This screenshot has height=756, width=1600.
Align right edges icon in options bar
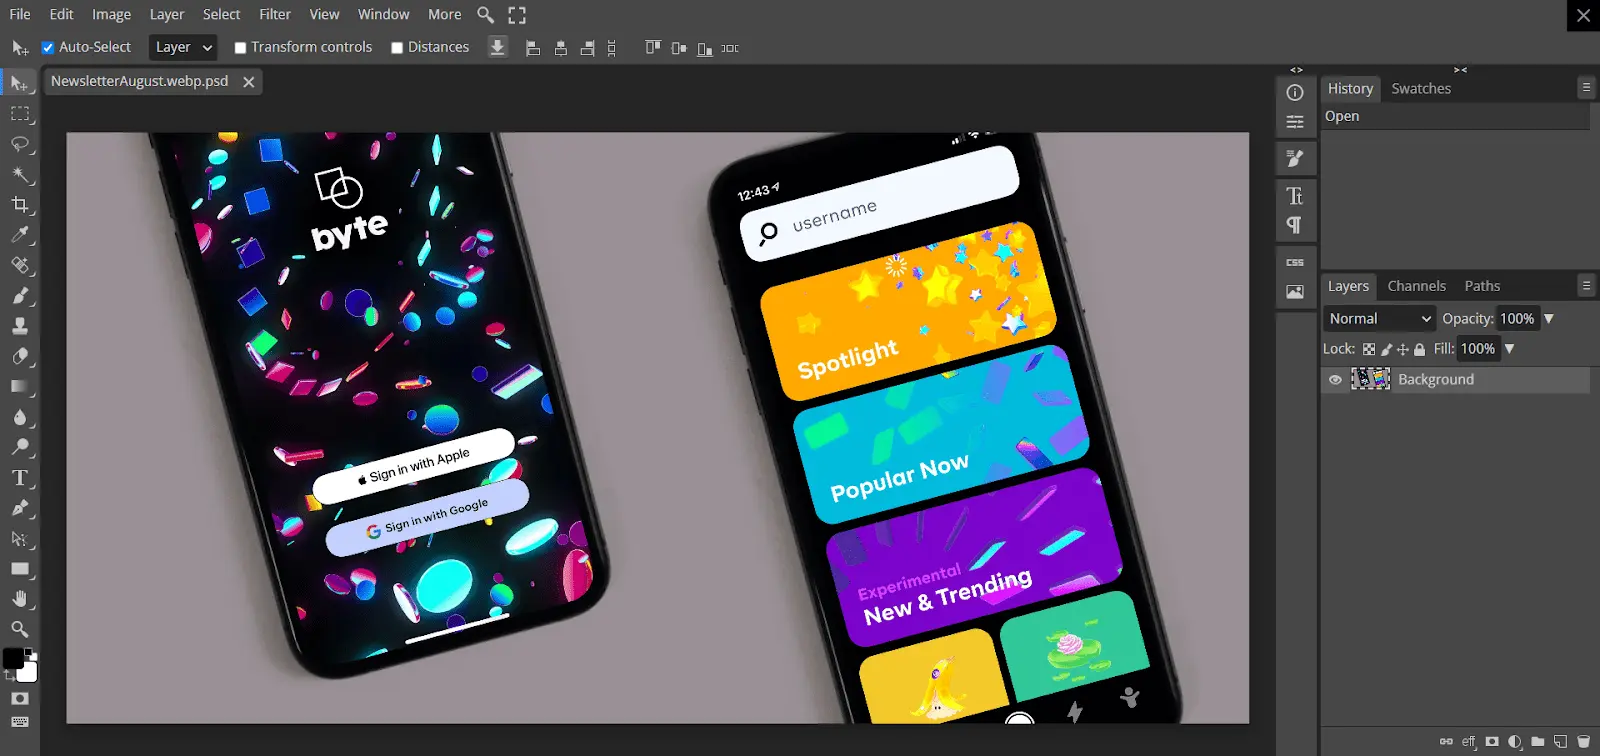point(588,48)
